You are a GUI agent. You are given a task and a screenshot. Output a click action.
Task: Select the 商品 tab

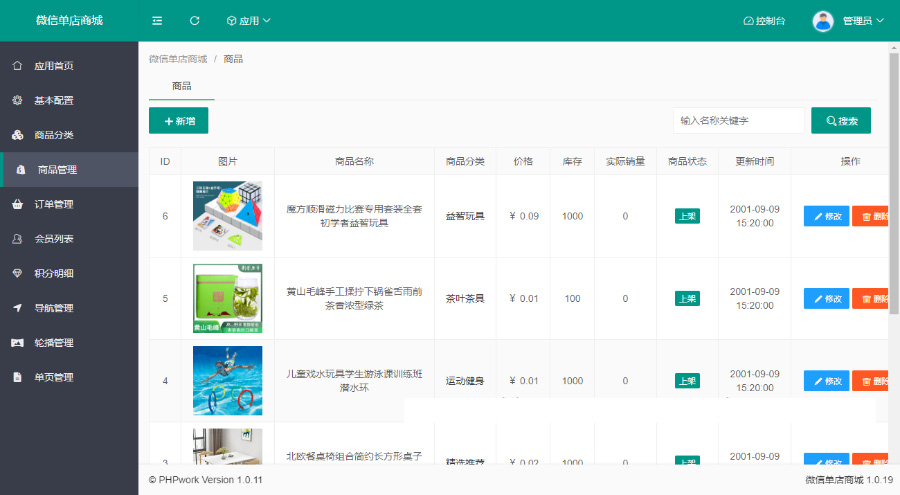pyautogui.click(x=181, y=86)
